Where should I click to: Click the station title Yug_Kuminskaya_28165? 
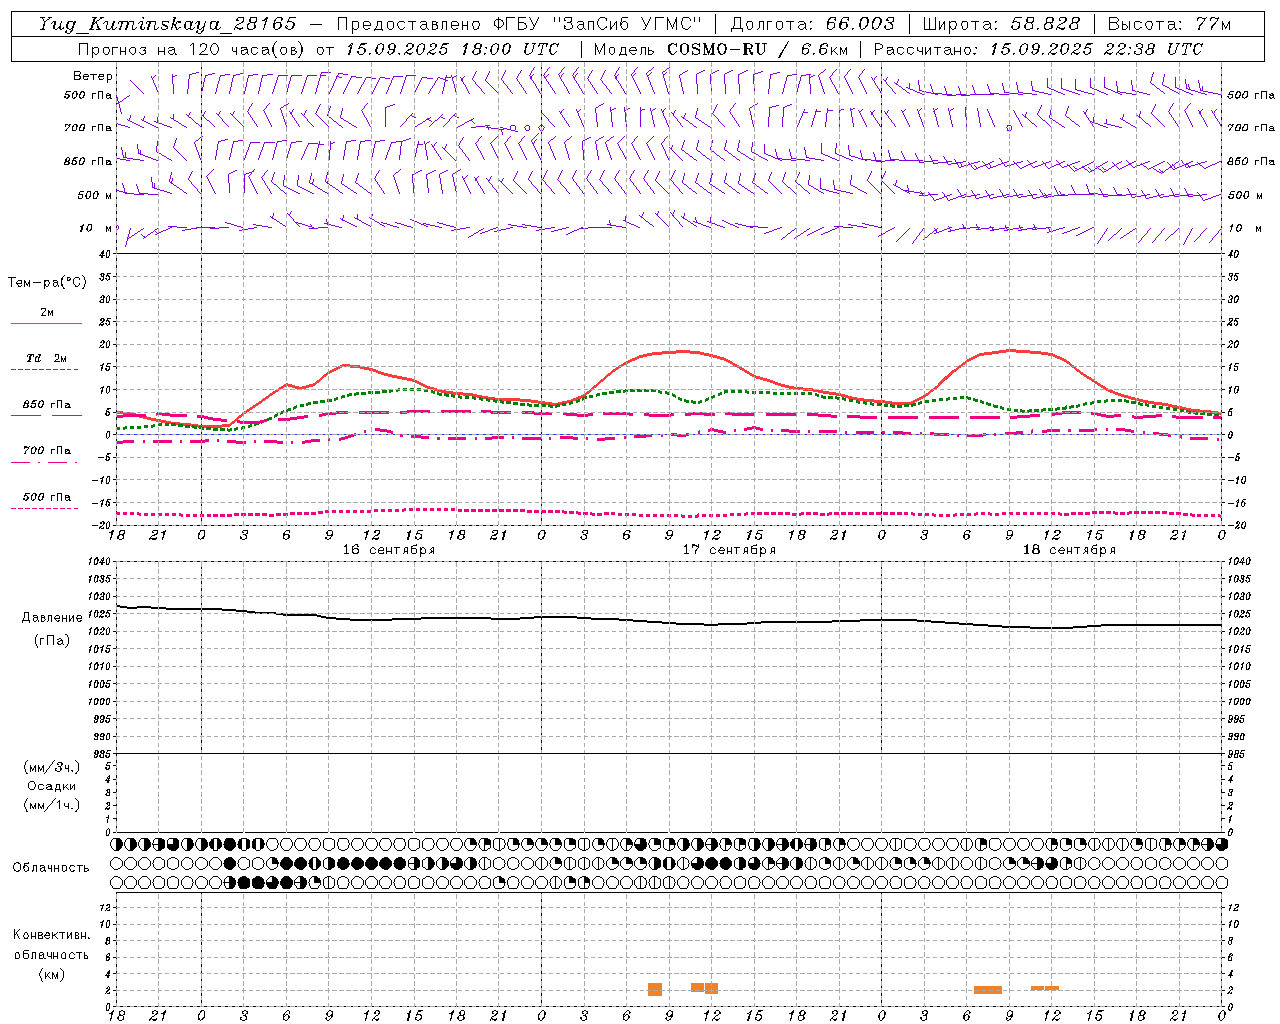[168, 24]
